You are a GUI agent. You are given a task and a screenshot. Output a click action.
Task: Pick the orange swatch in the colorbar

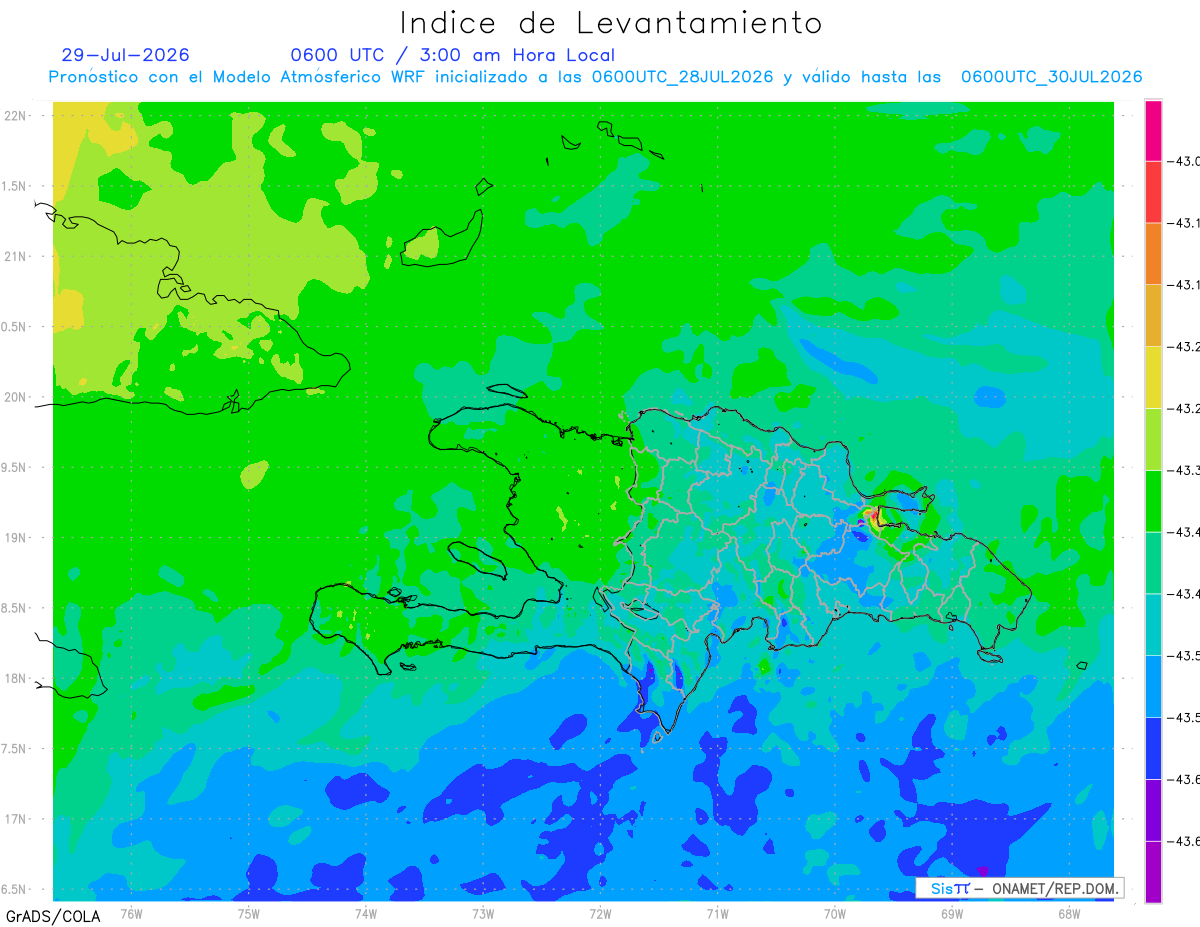click(x=1153, y=254)
